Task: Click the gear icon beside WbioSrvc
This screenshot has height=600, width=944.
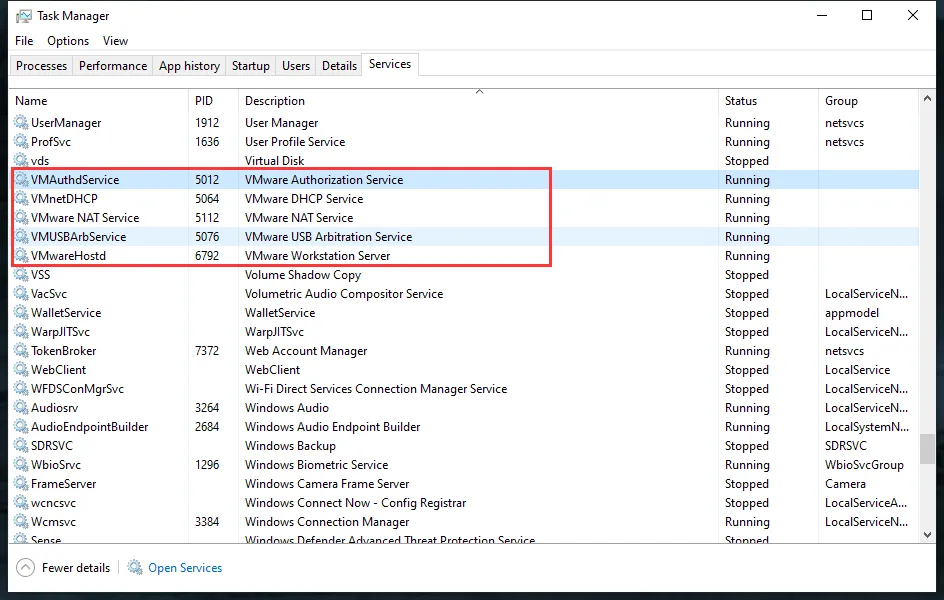Action: (21, 465)
